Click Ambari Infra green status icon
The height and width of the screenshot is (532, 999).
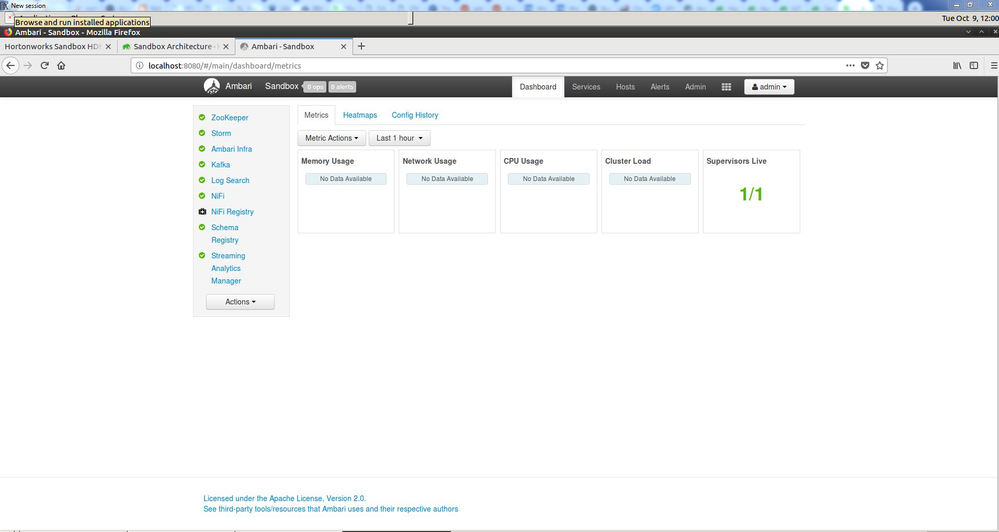click(x=202, y=148)
